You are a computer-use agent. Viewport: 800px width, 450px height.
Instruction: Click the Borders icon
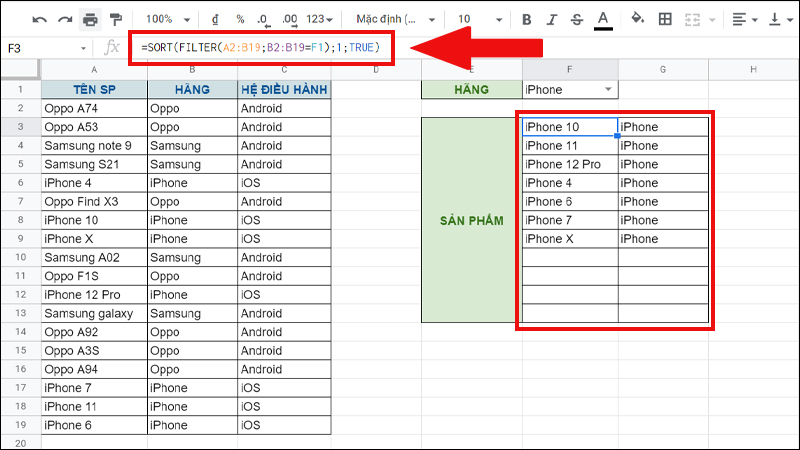click(665, 19)
